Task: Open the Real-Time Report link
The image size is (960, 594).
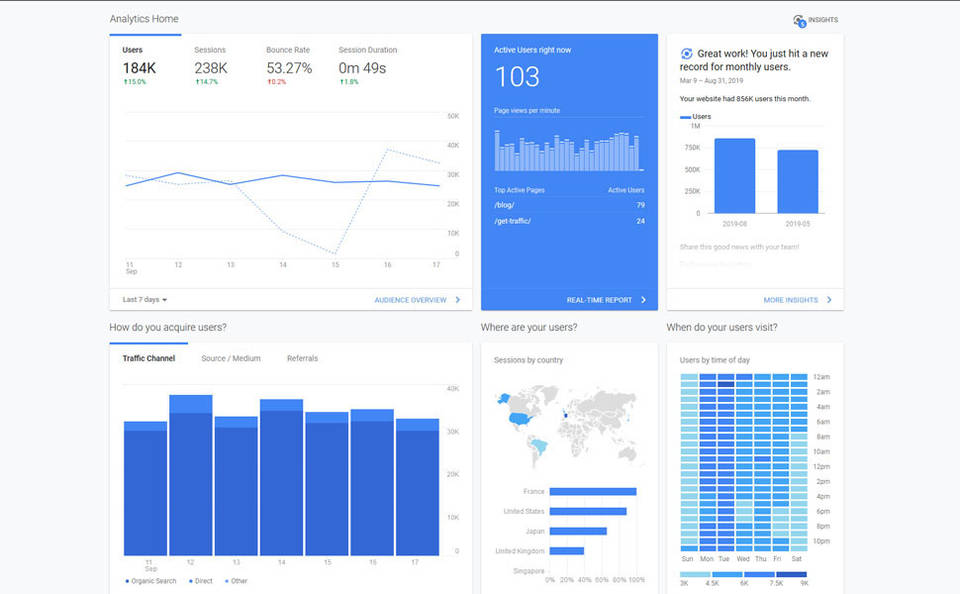Action: (x=599, y=300)
